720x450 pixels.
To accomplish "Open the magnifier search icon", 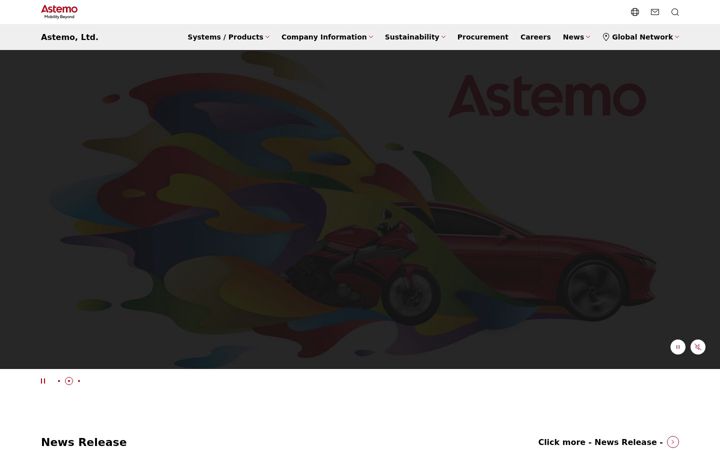I will pyautogui.click(x=675, y=12).
